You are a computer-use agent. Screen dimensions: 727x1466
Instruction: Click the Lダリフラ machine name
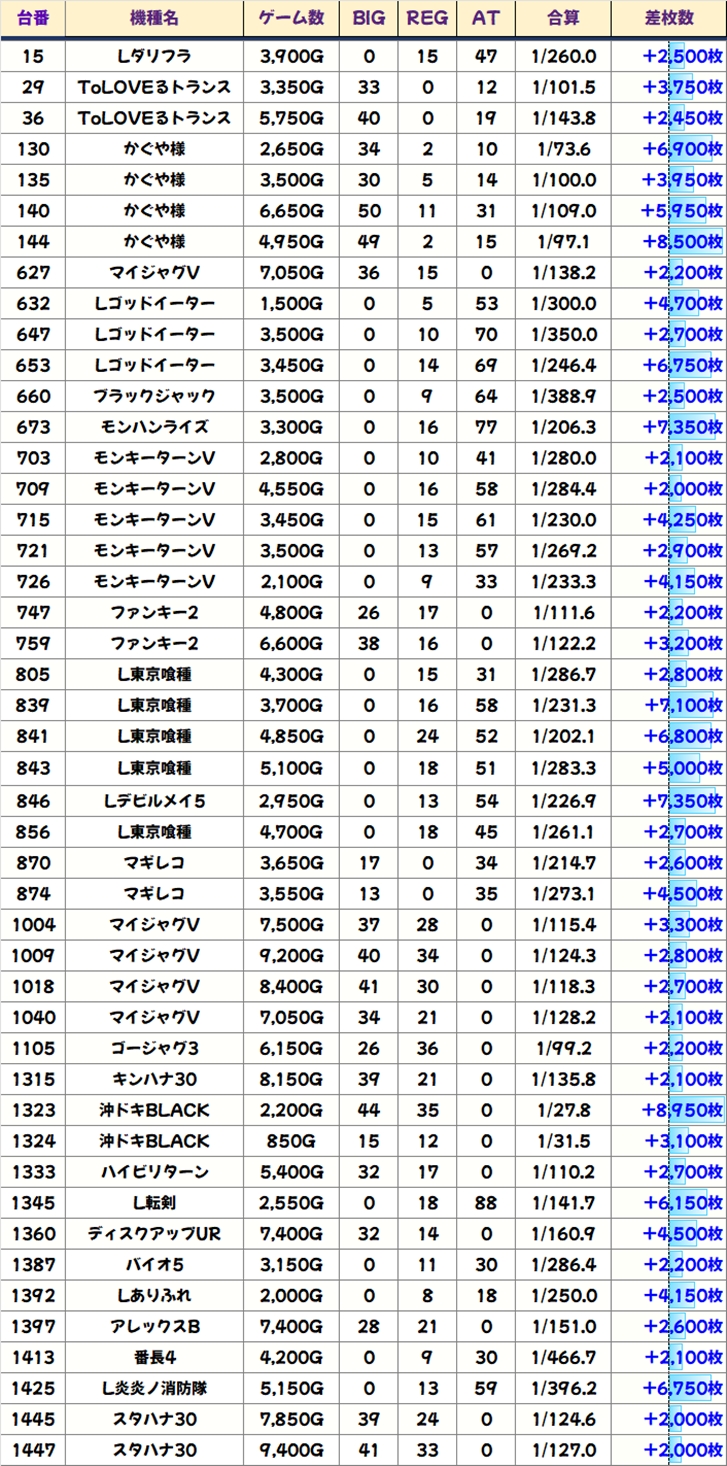(x=154, y=56)
